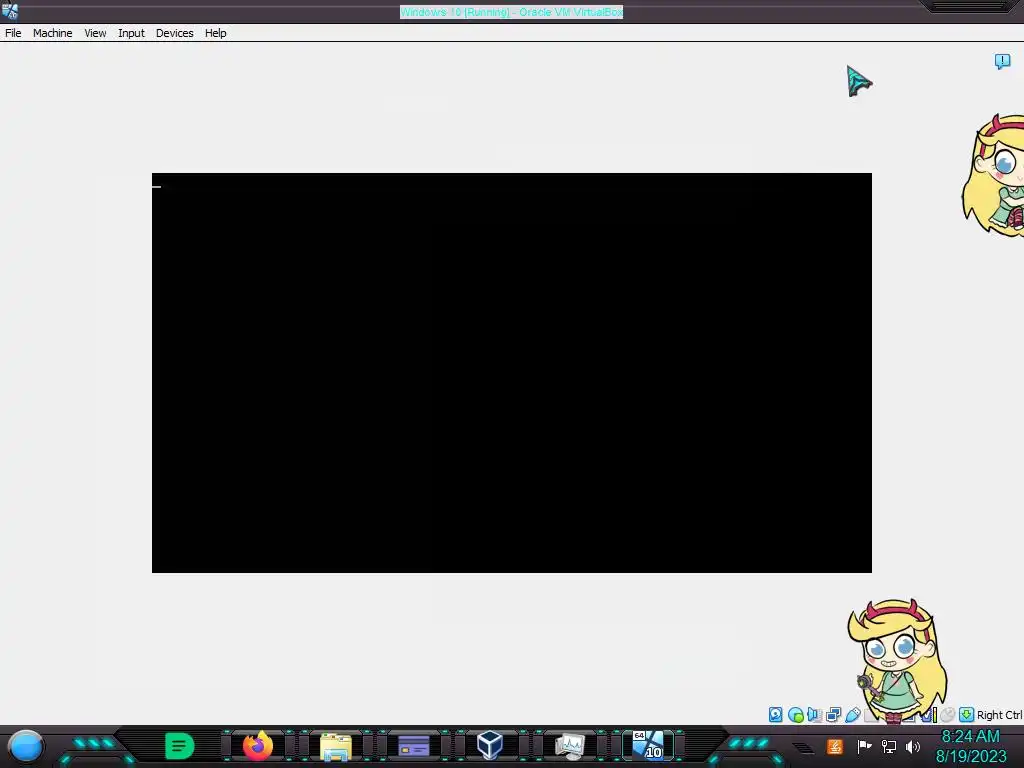1024x768 pixels.
Task: Open the Machine menu
Action: (x=52, y=33)
